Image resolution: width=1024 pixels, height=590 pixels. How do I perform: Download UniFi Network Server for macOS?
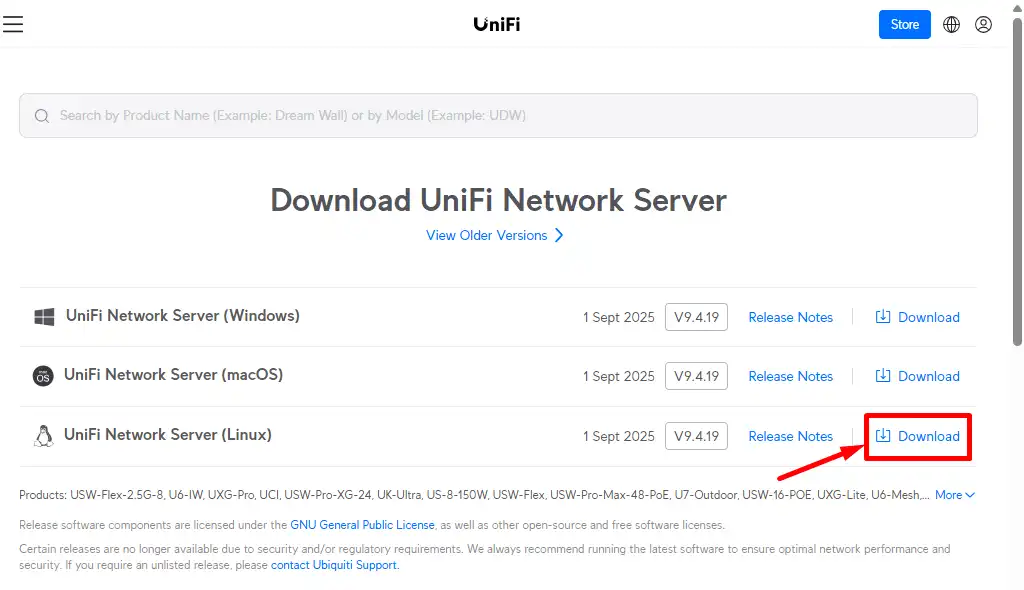point(917,376)
